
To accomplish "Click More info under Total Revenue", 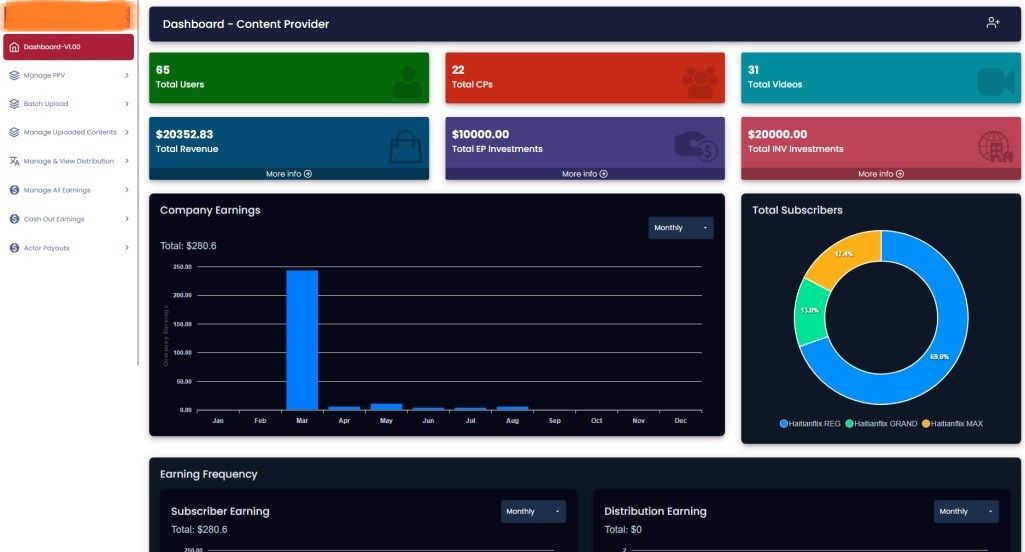I will tap(289, 174).
